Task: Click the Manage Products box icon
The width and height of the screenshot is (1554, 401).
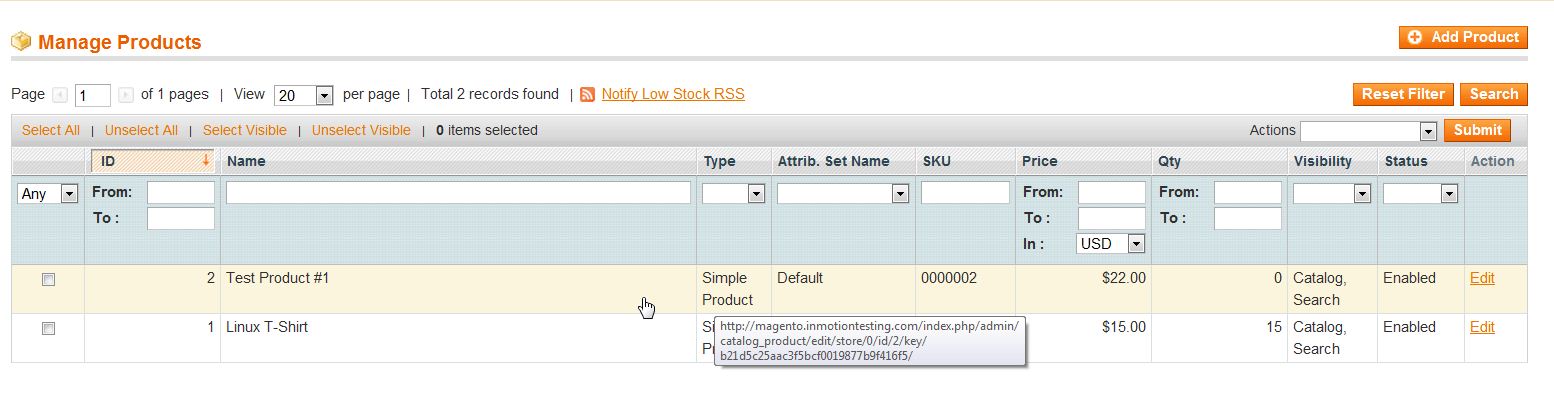Action: (x=21, y=42)
